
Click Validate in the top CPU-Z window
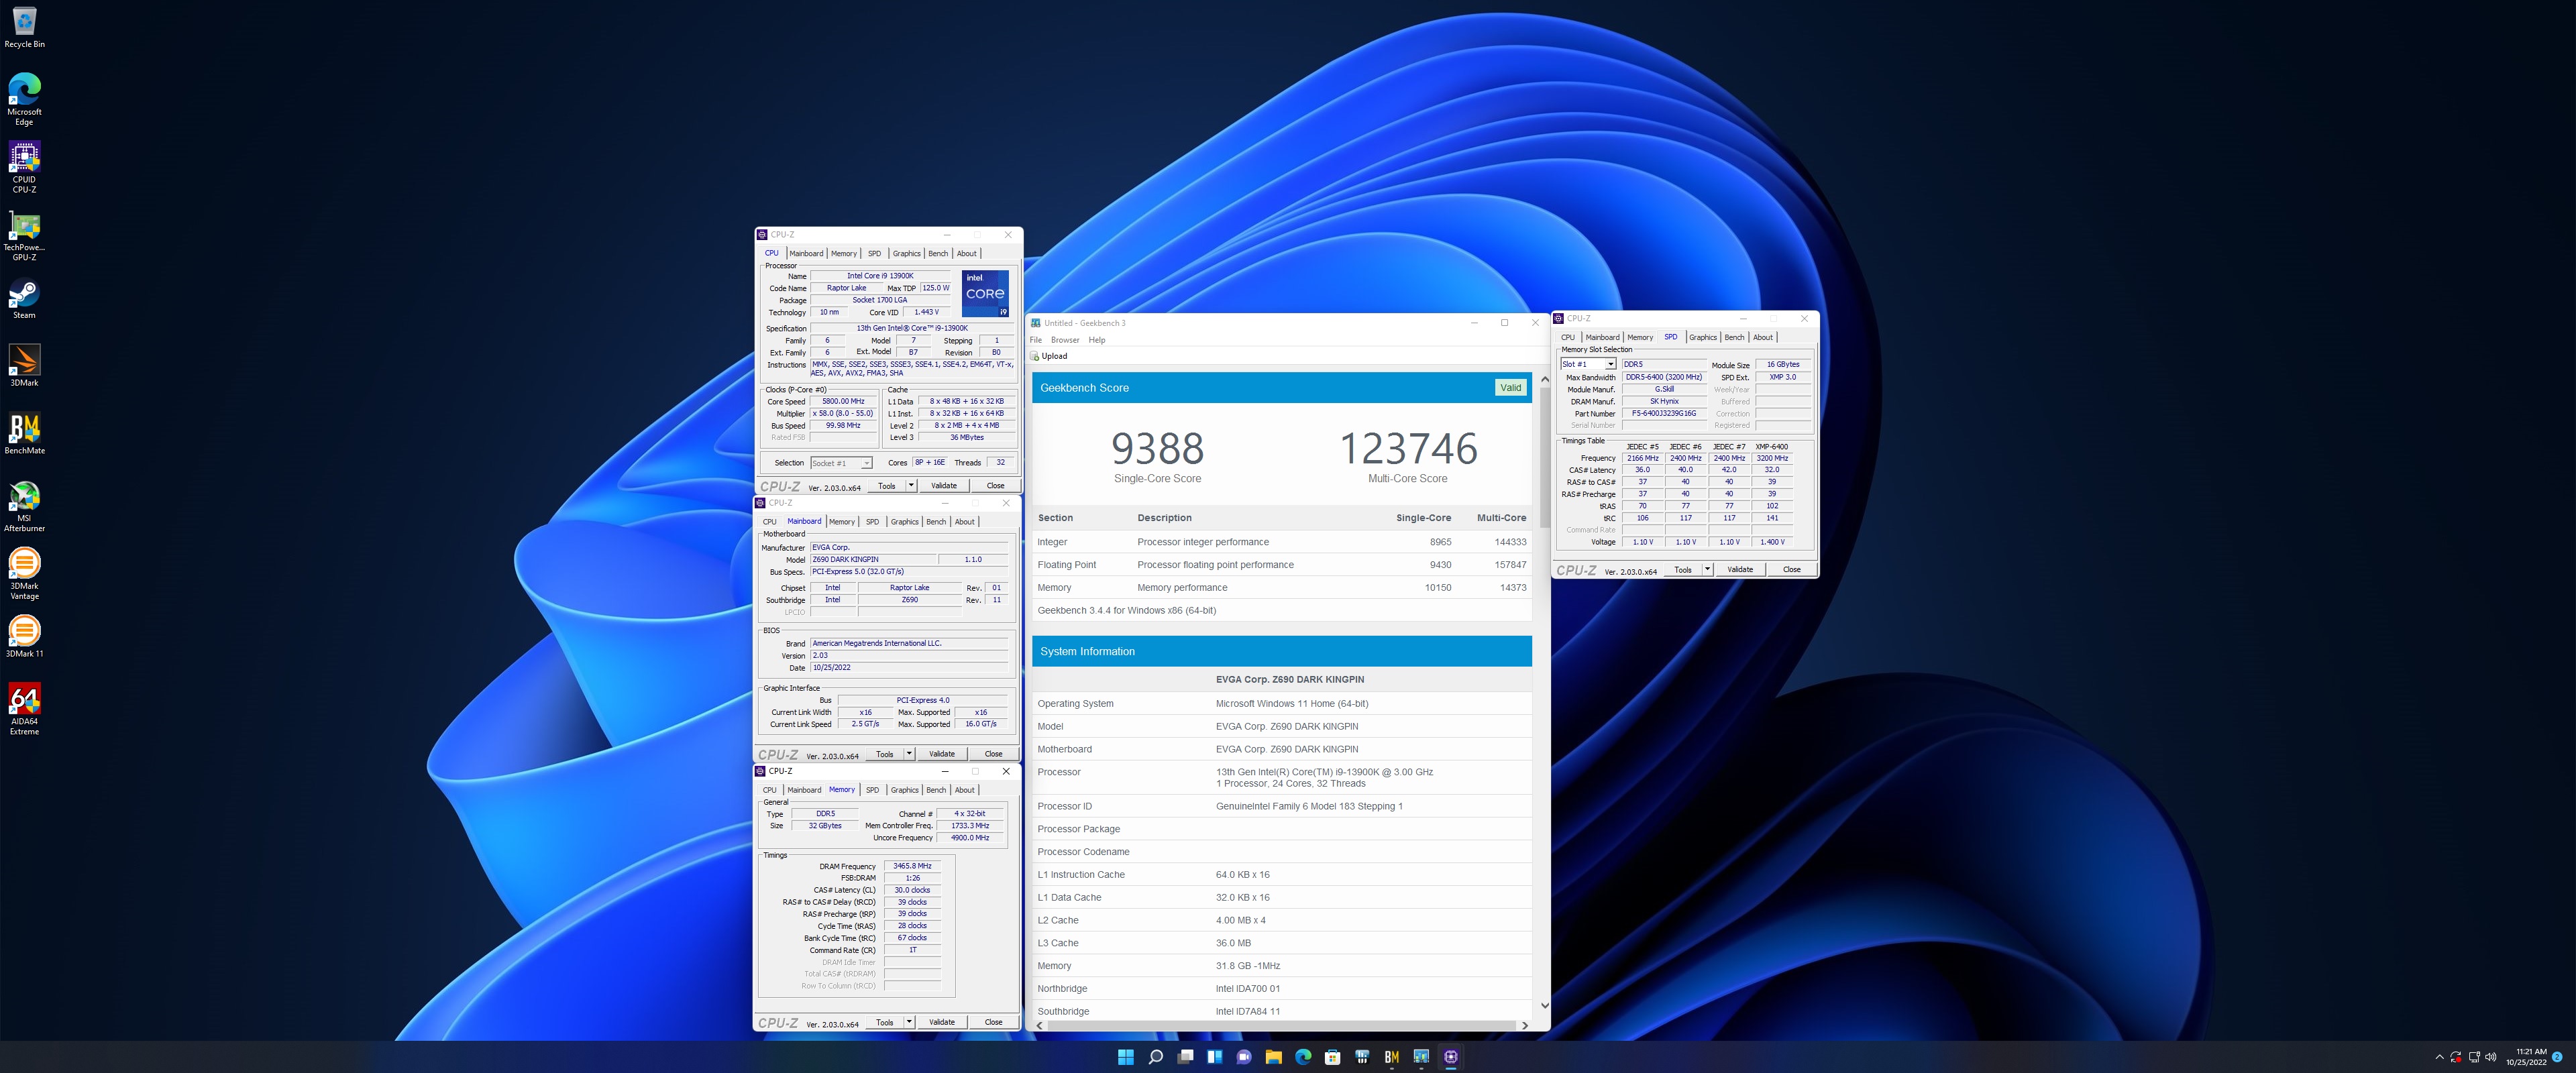point(944,486)
